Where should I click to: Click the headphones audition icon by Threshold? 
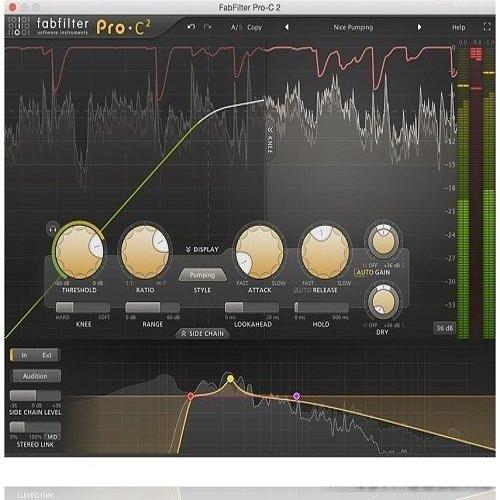point(52,229)
